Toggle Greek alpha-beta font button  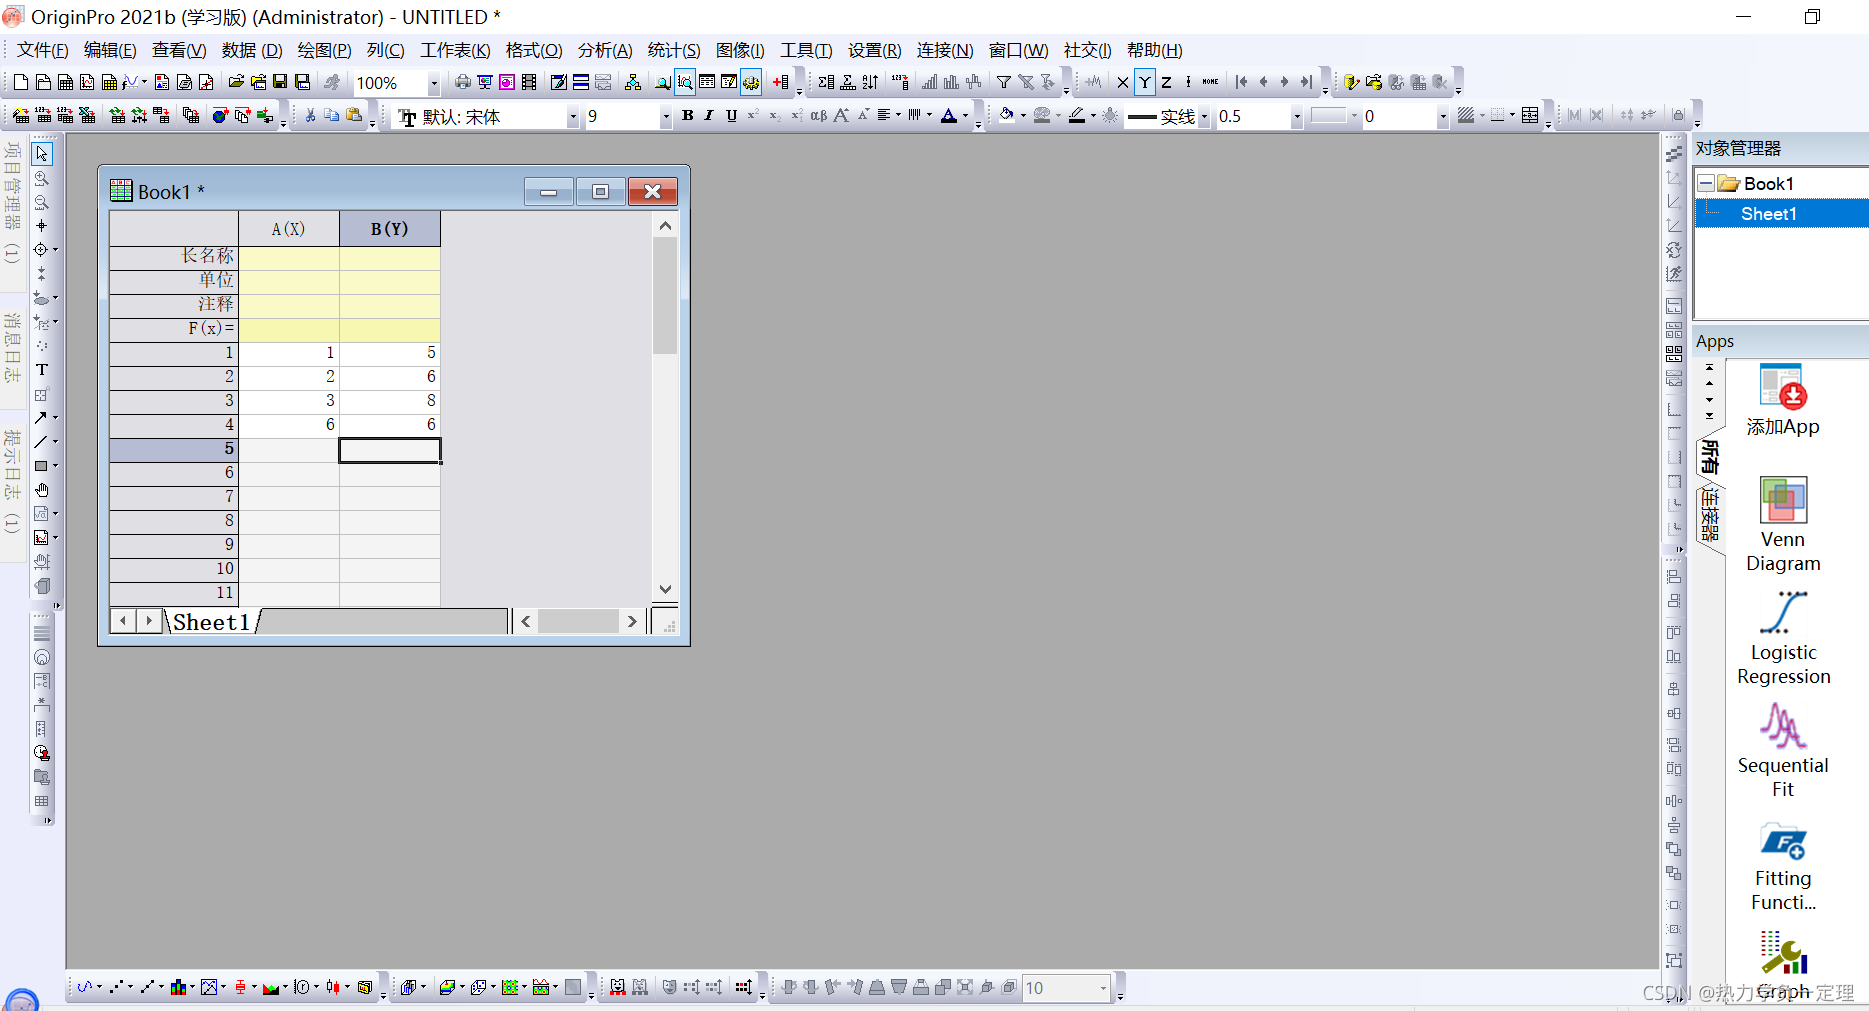point(818,116)
